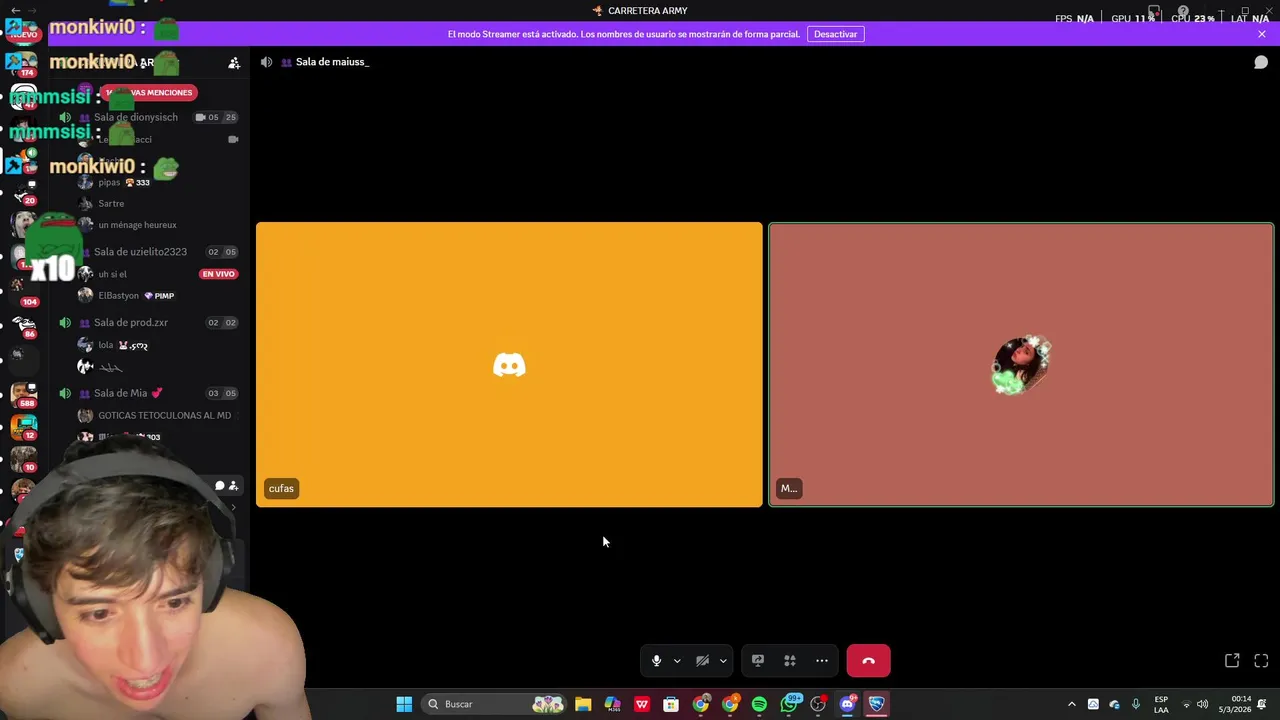Open Microsoft Store from taskbar
1280x720 pixels.
pos(671,704)
